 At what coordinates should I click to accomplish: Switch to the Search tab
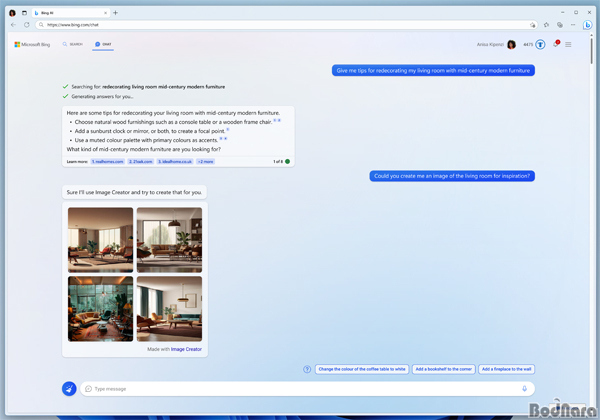pos(73,44)
